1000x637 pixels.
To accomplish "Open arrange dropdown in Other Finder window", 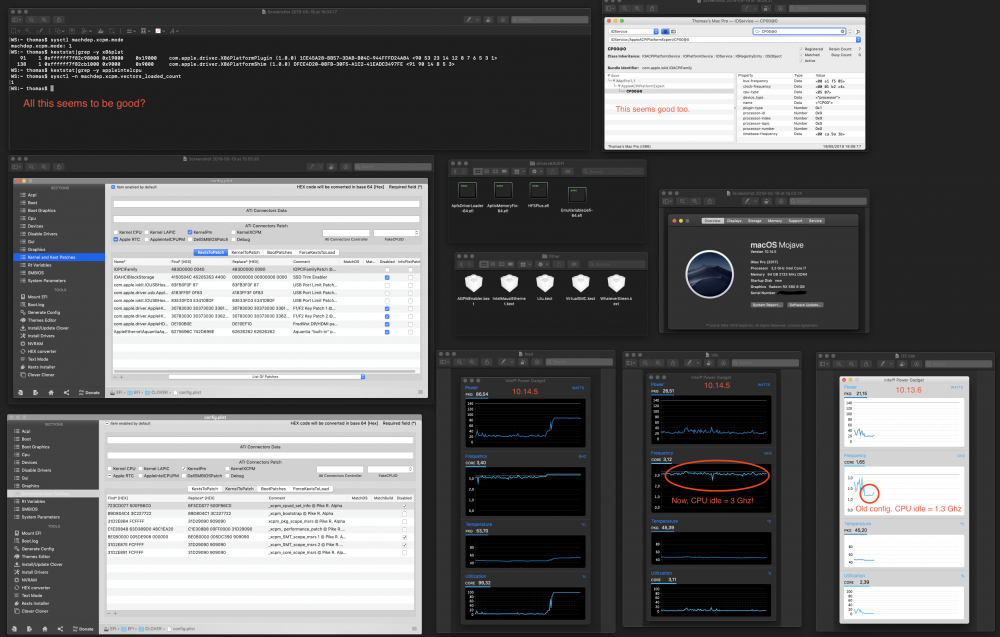I will click(525, 264).
